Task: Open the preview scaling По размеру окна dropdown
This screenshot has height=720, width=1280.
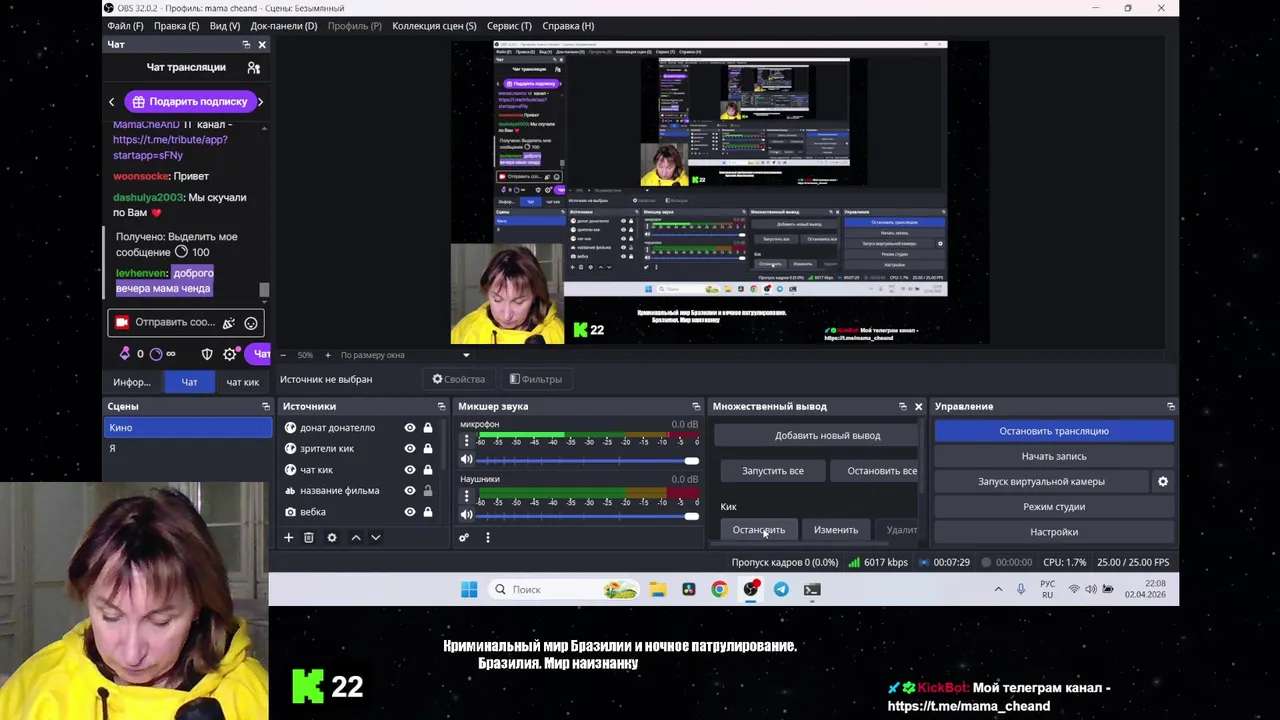Action: point(404,355)
